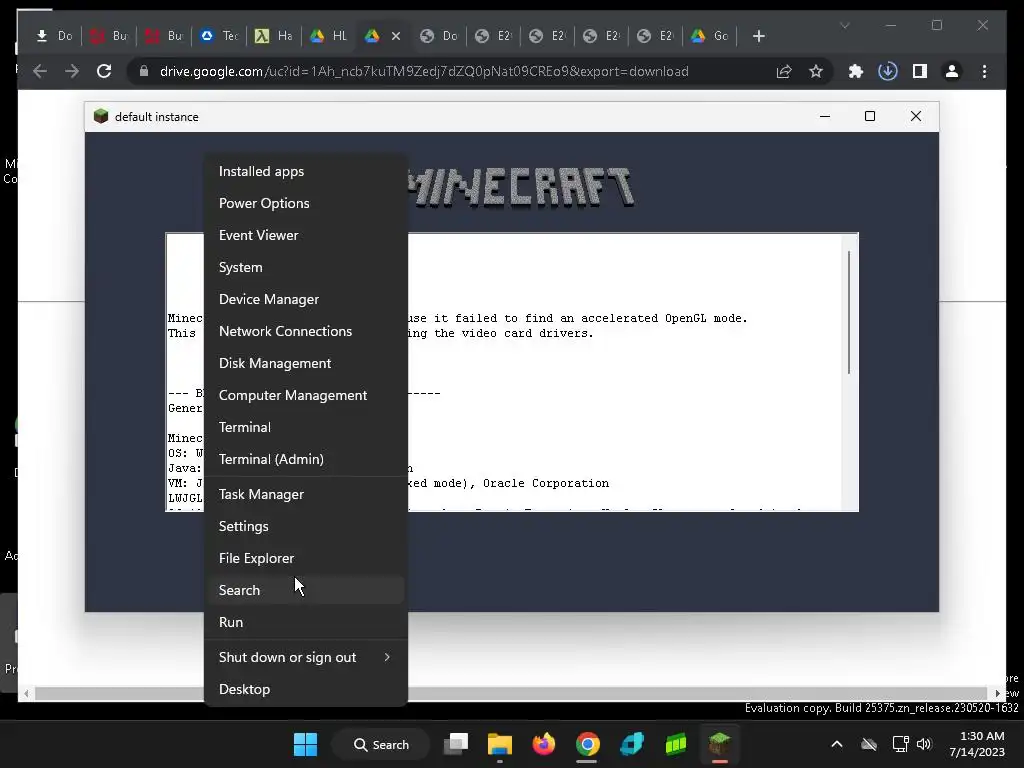Click the page's horizontal scrollbar right arrow
The image size is (1024, 768).
(997, 694)
